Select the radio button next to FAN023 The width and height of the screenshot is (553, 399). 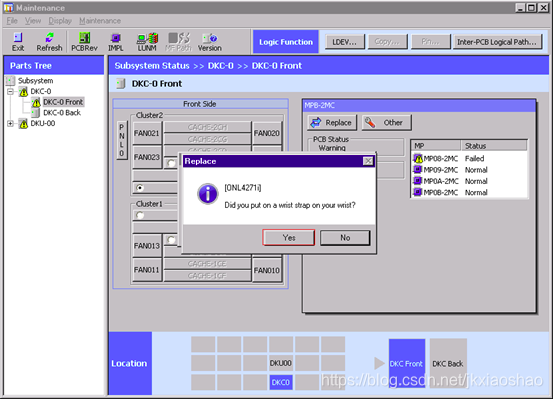(x=171, y=163)
